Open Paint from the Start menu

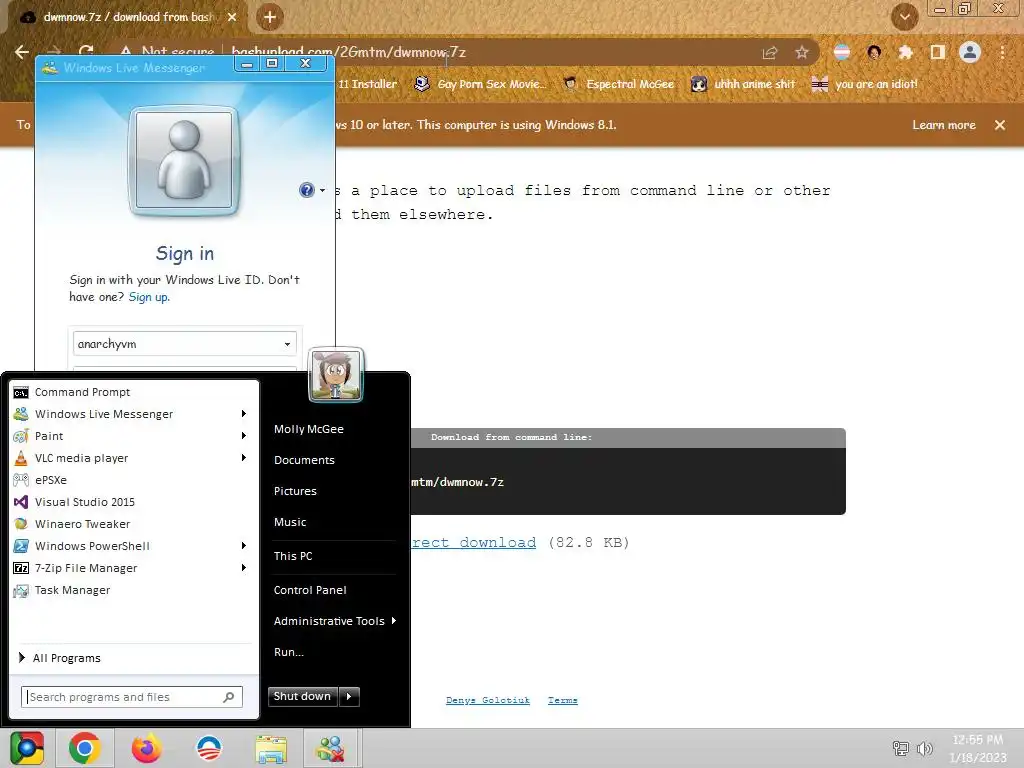click(x=49, y=436)
